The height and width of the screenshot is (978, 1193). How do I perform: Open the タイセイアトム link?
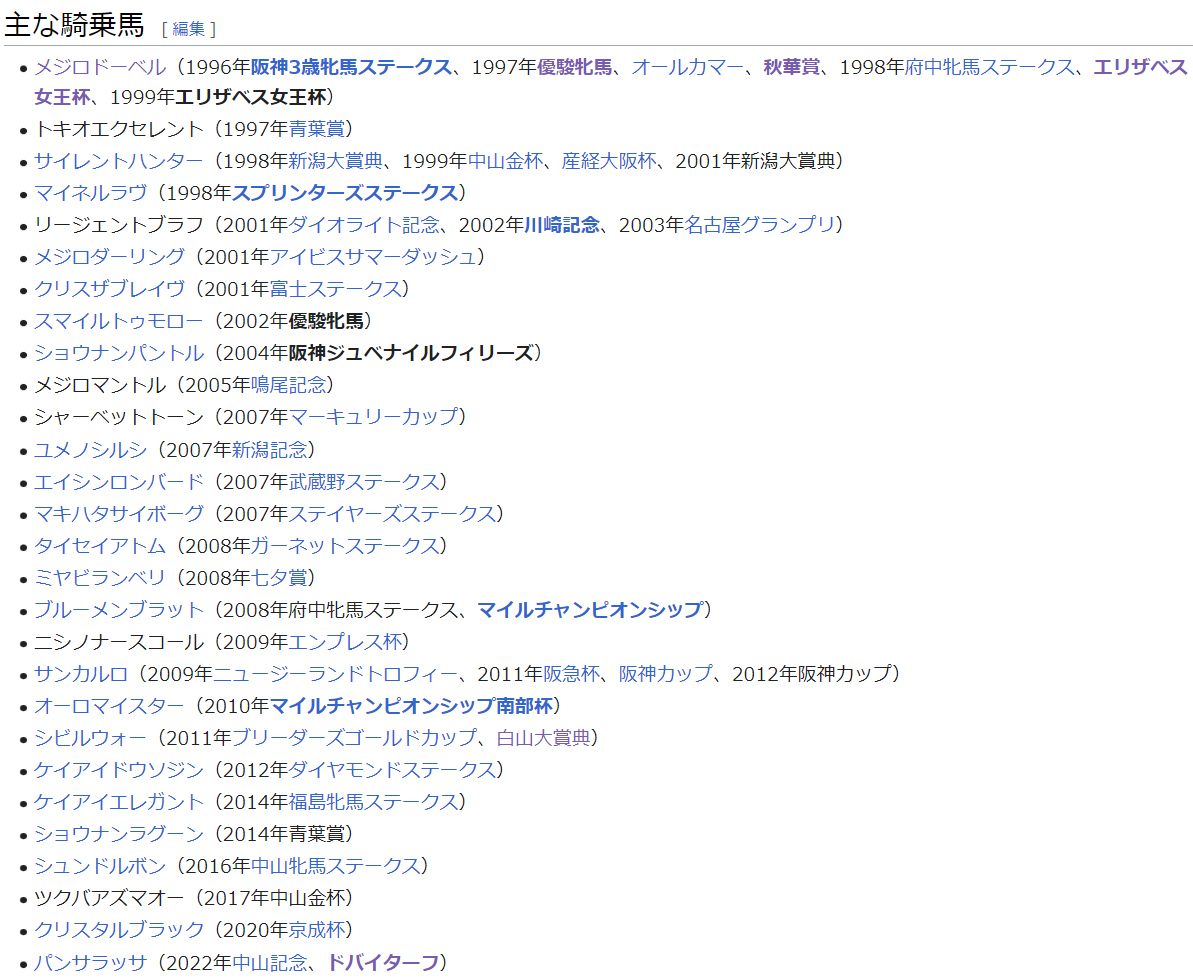tap(100, 546)
